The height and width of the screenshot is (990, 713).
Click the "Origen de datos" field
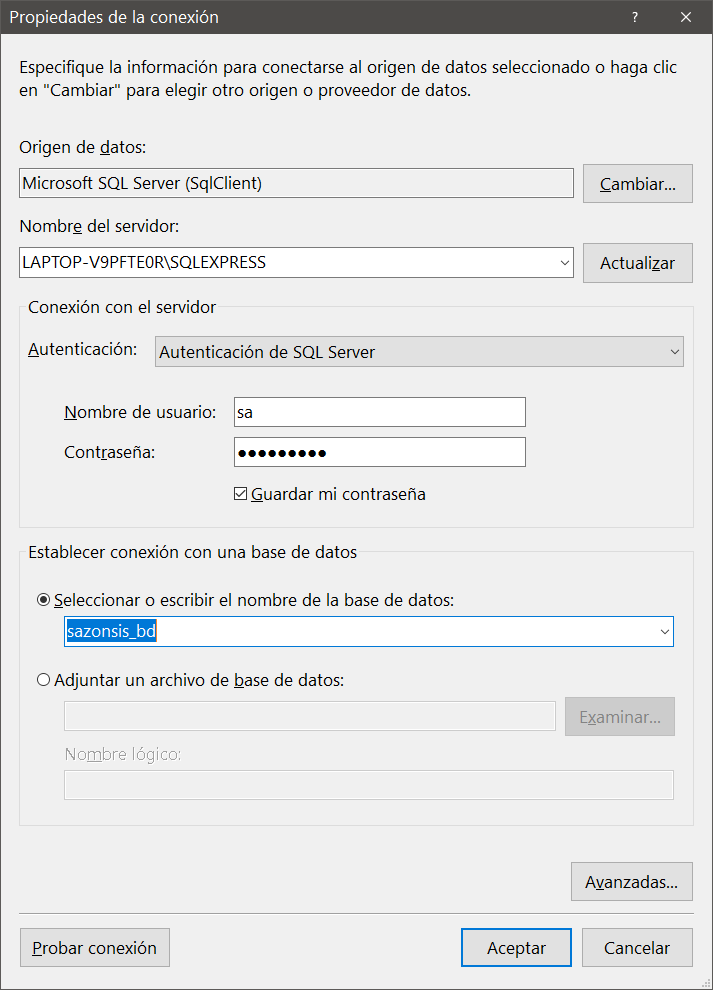click(295, 183)
